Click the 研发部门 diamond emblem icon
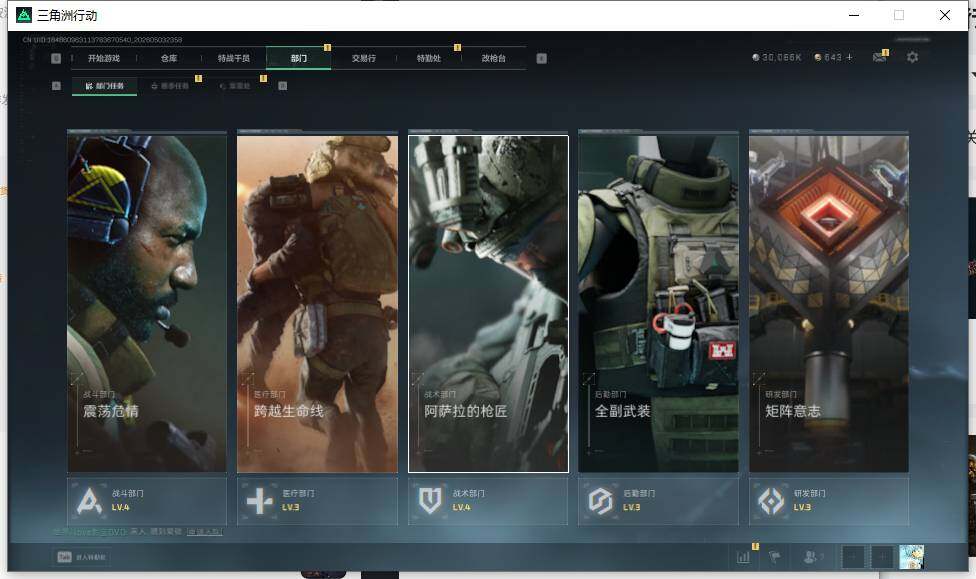976x579 pixels. pos(771,501)
